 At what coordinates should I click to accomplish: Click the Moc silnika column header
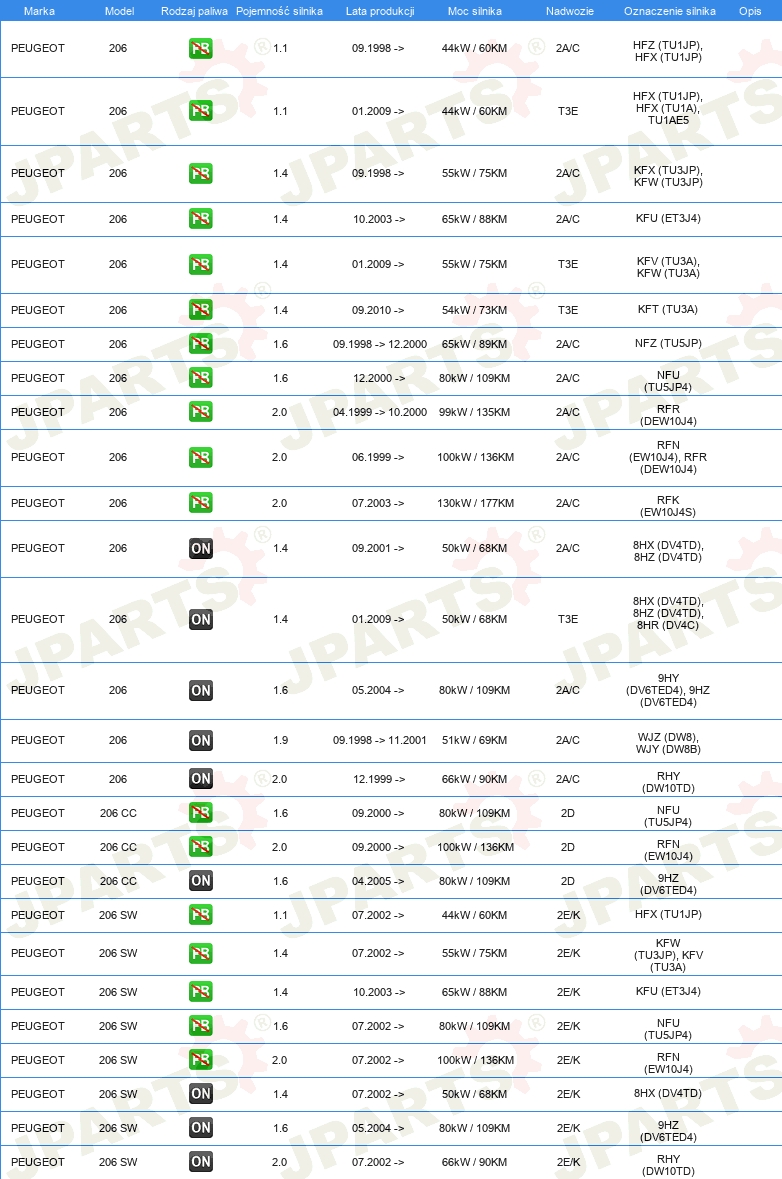tap(474, 11)
